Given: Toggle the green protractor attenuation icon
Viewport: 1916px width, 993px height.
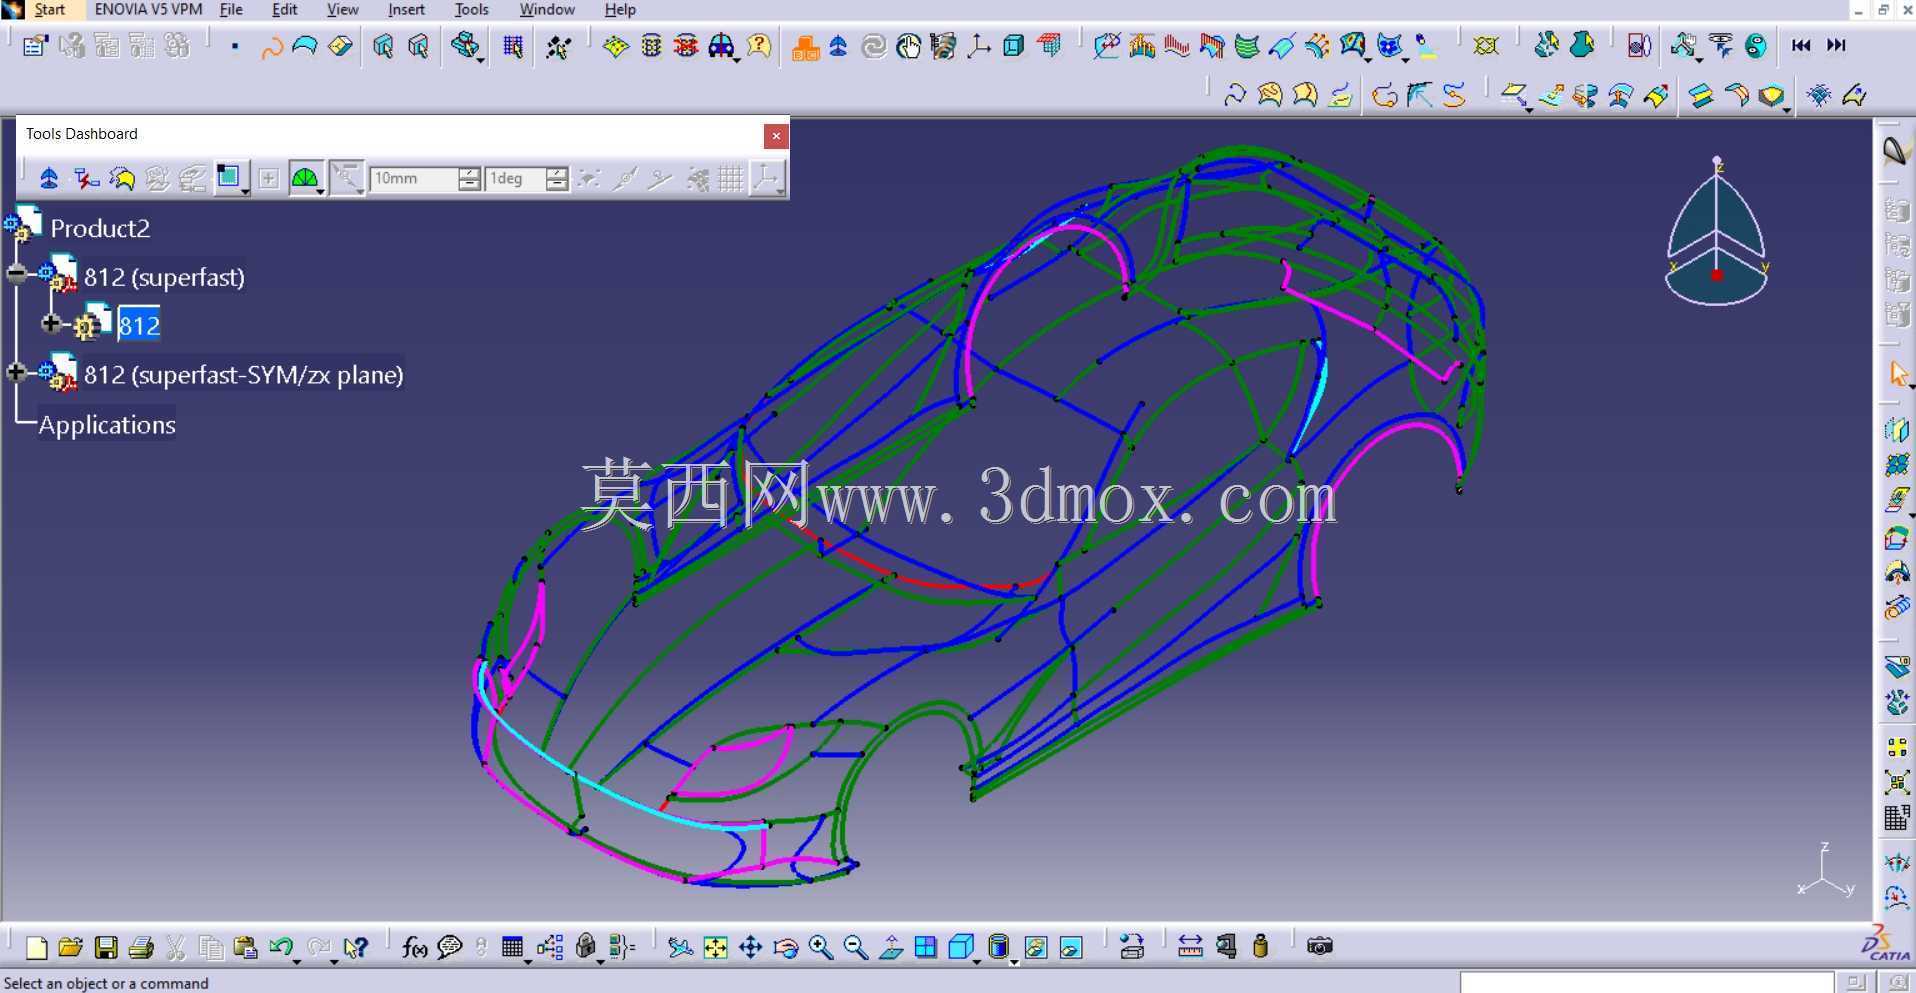Looking at the screenshot, I should [304, 179].
